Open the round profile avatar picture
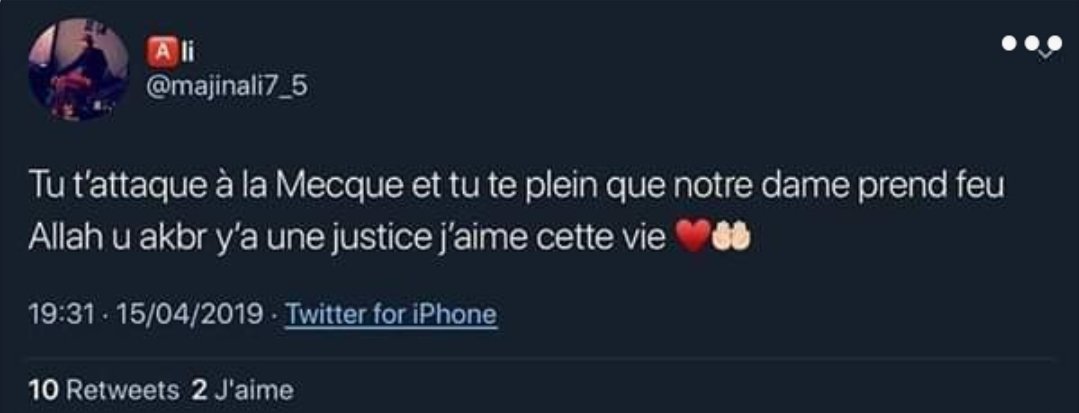Screen dimensions: 1079x413 pyautogui.click(x=78, y=70)
